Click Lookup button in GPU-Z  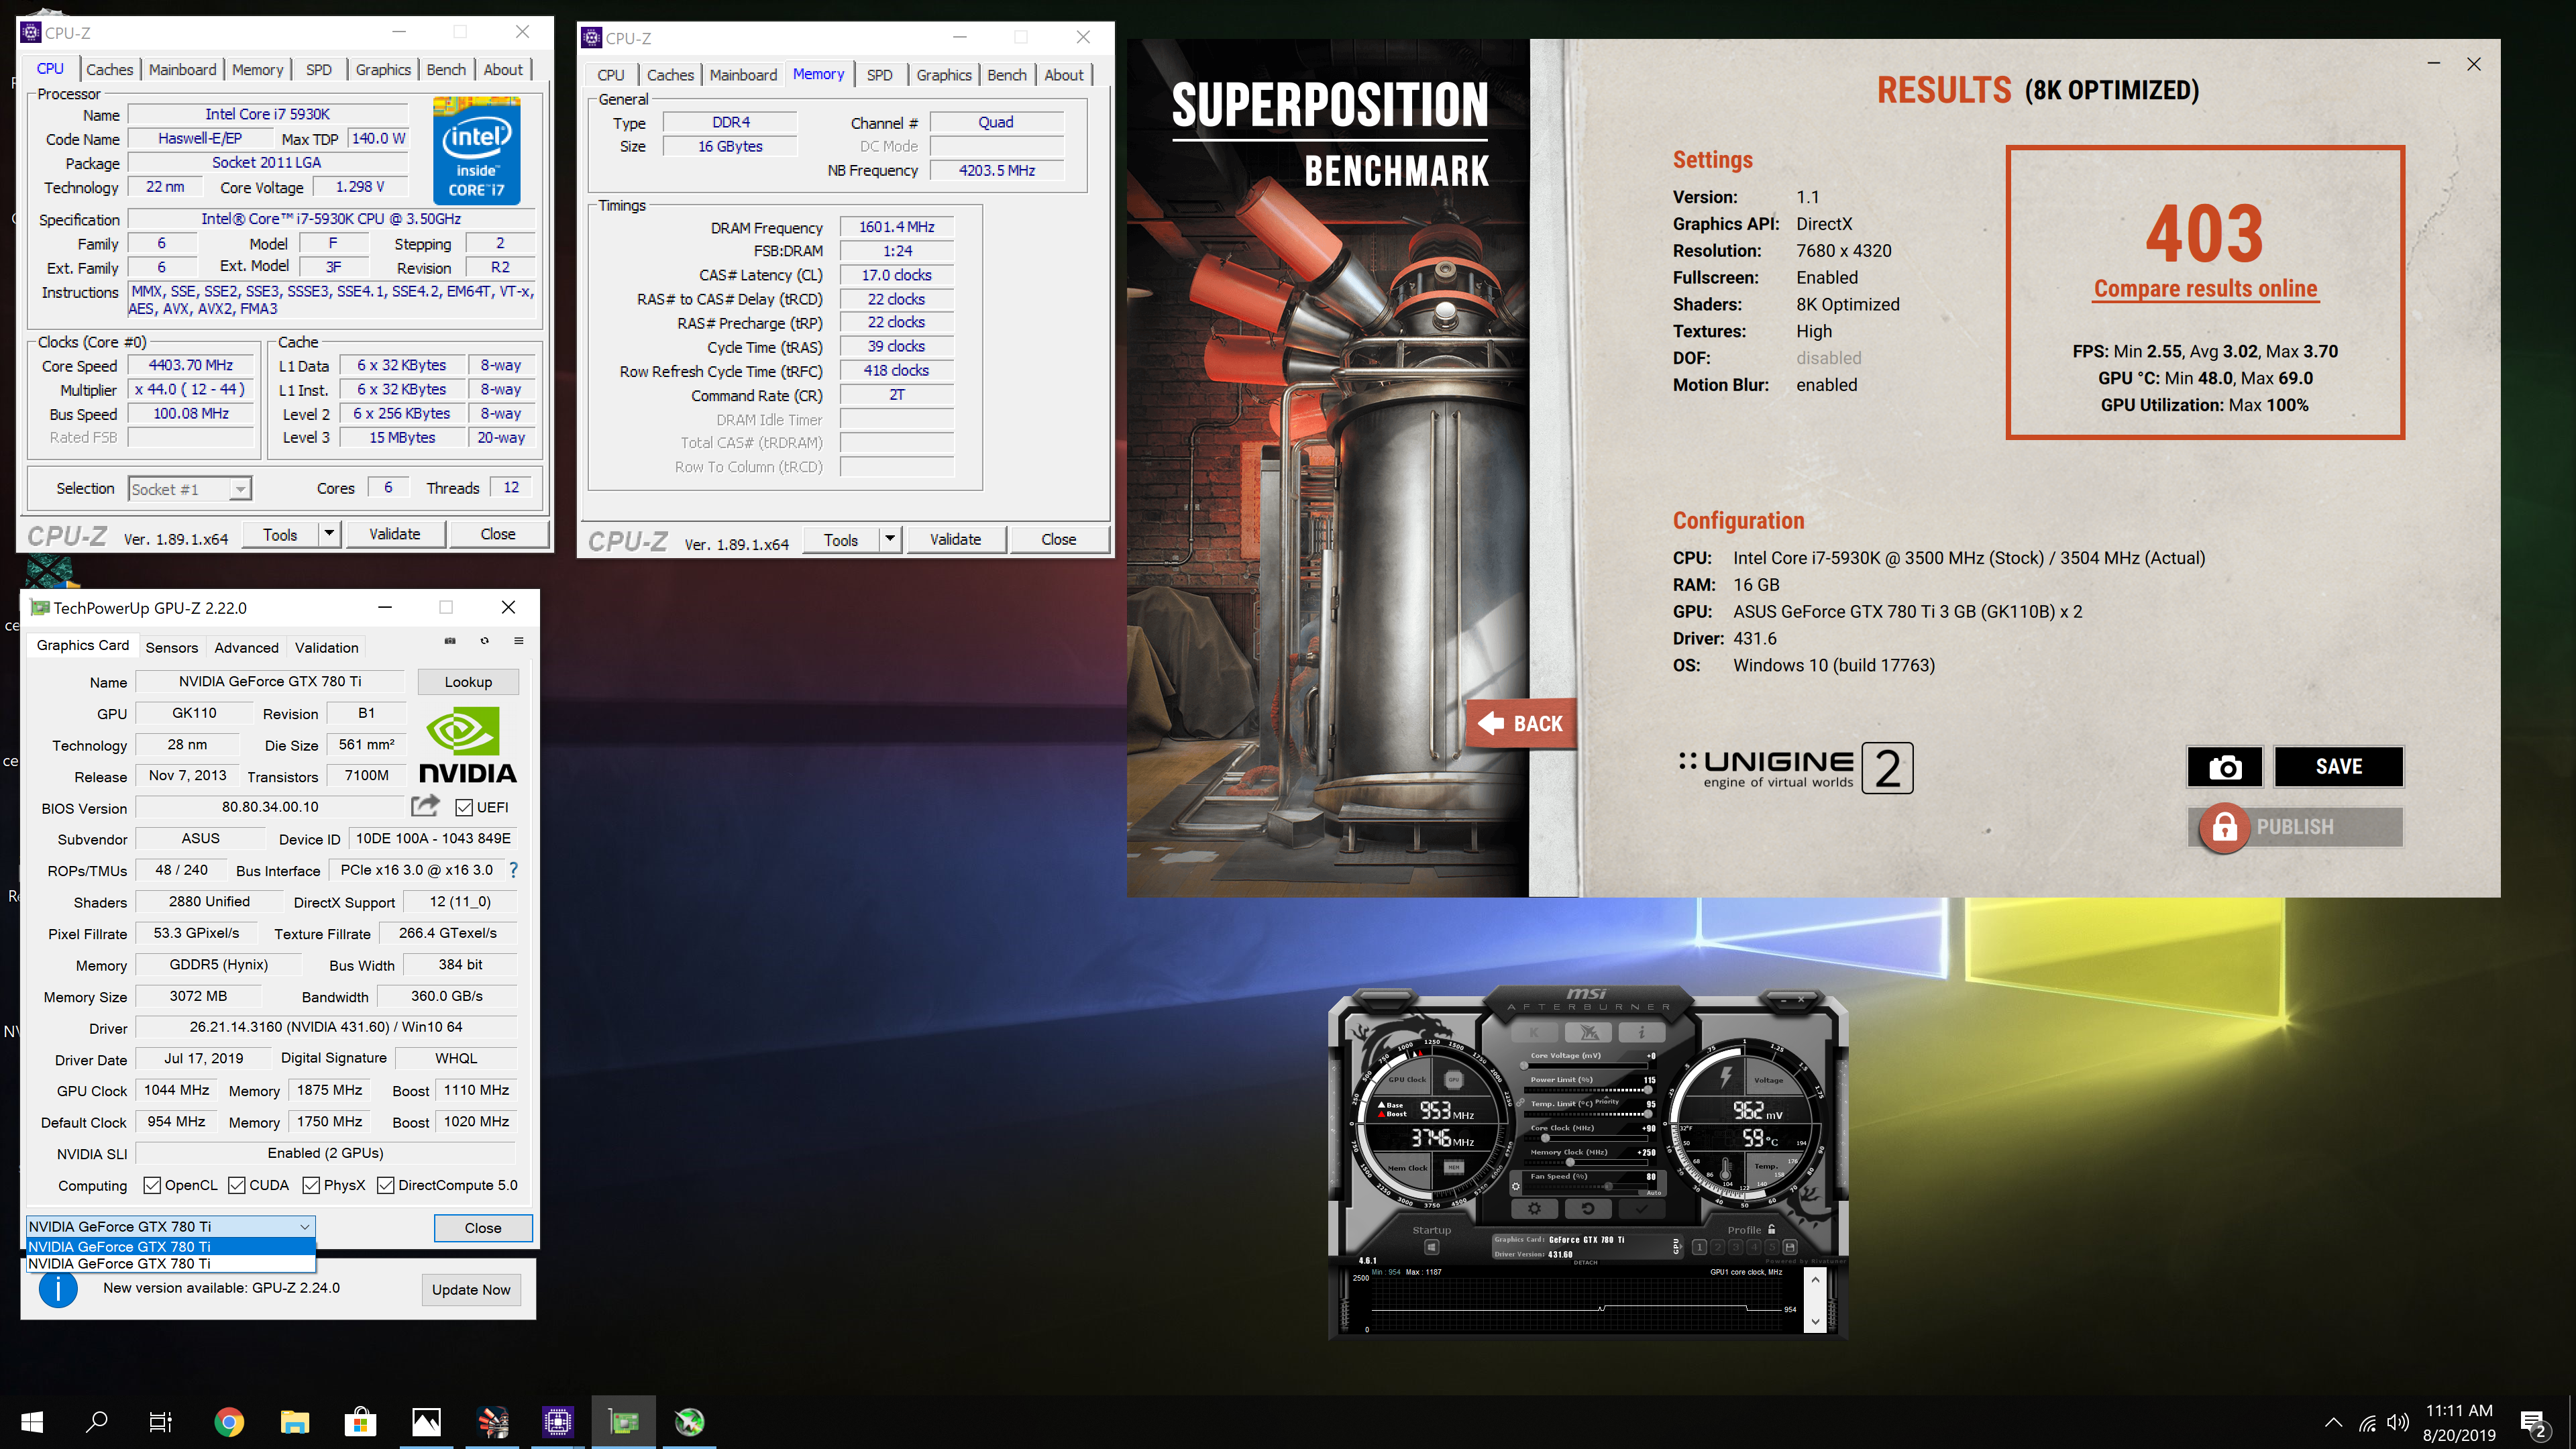pos(468,682)
